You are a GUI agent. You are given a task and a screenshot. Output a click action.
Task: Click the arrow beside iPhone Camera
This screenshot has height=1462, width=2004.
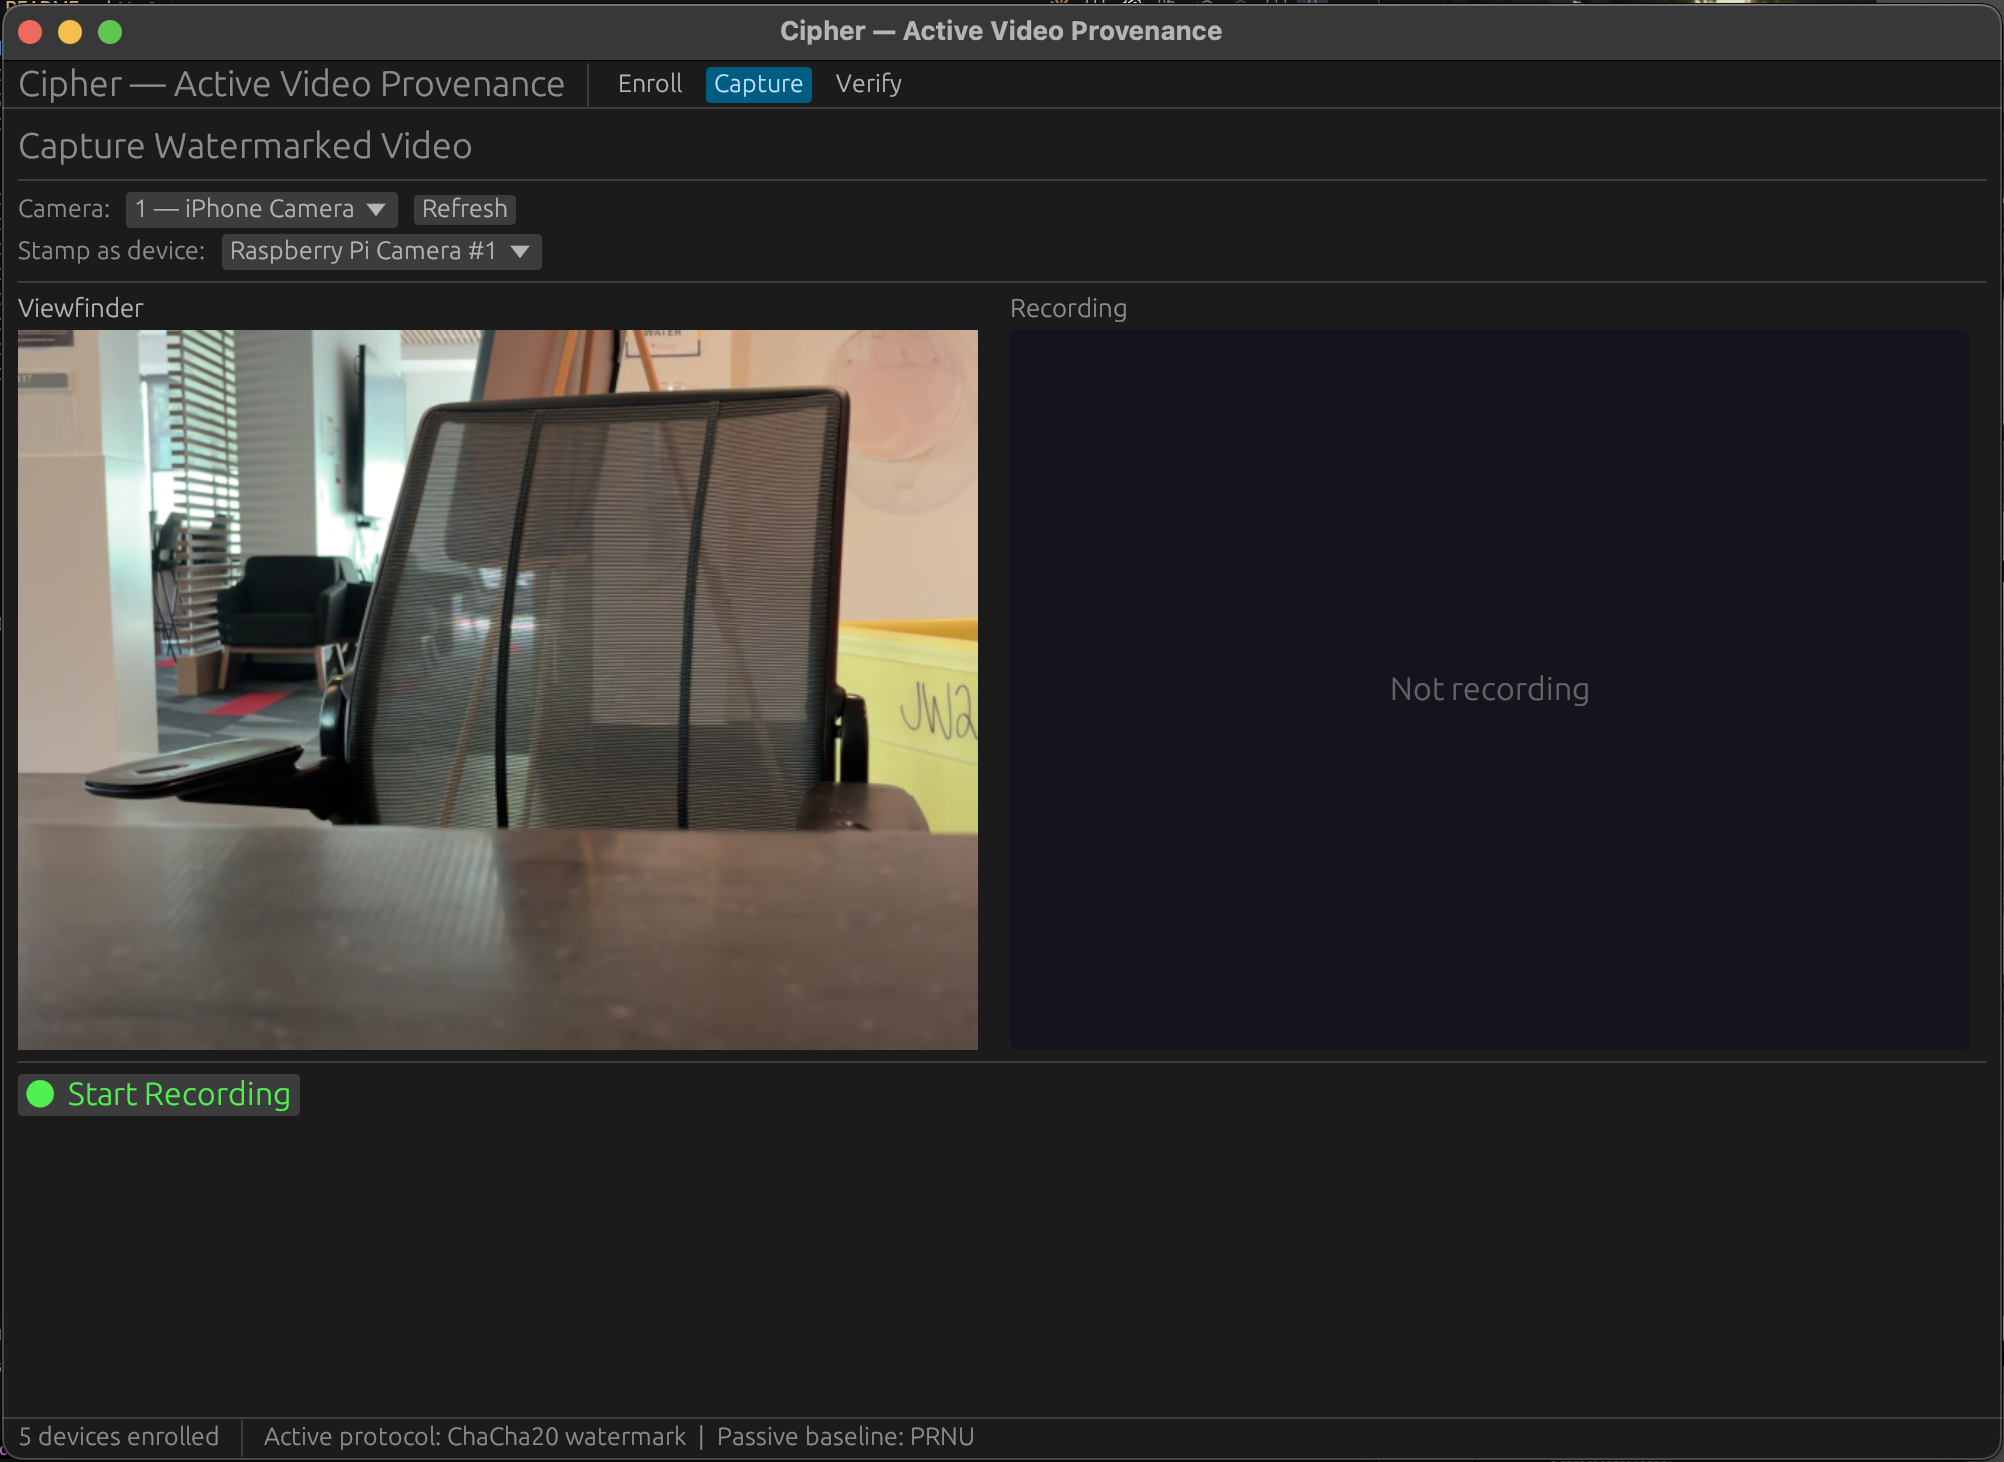(x=376, y=210)
